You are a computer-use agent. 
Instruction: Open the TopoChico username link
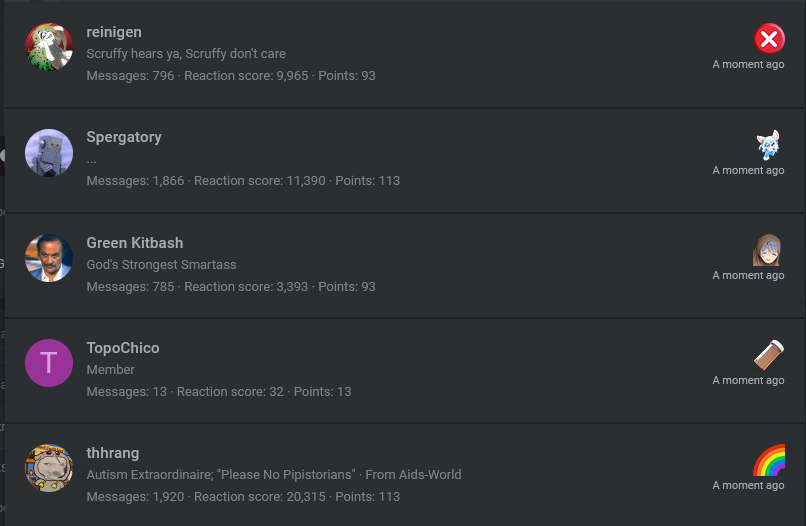tap(123, 348)
